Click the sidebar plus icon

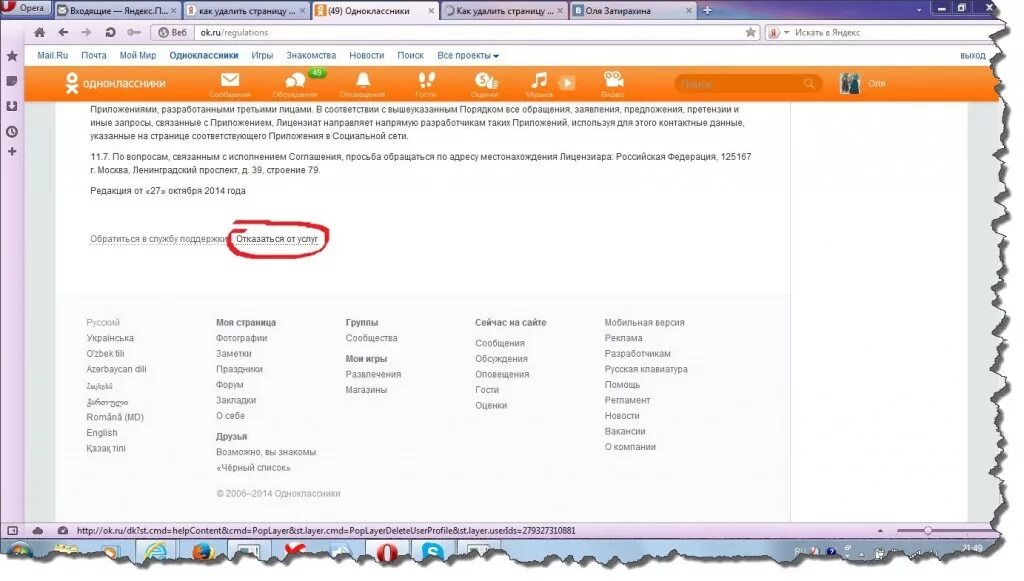pos(12,151)
